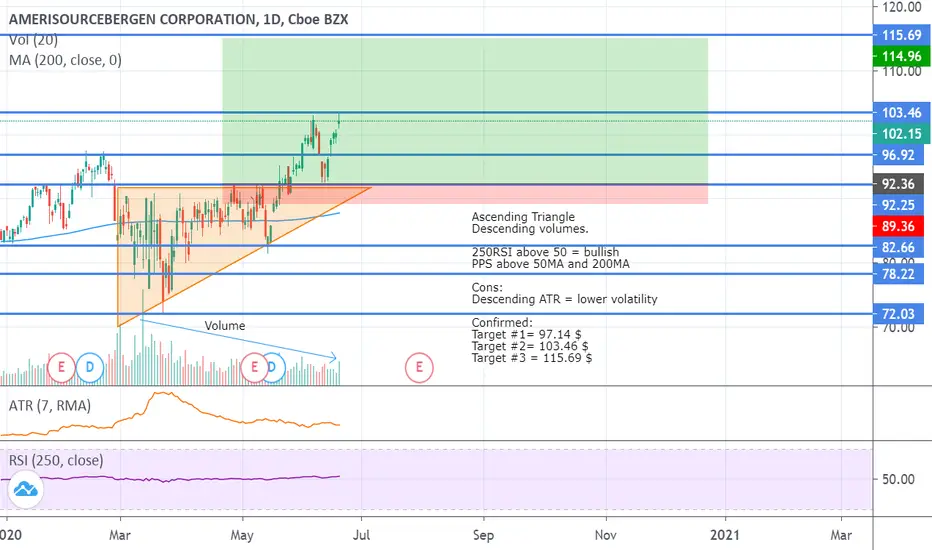Select the red stop-loss zone

coord(465,194)
